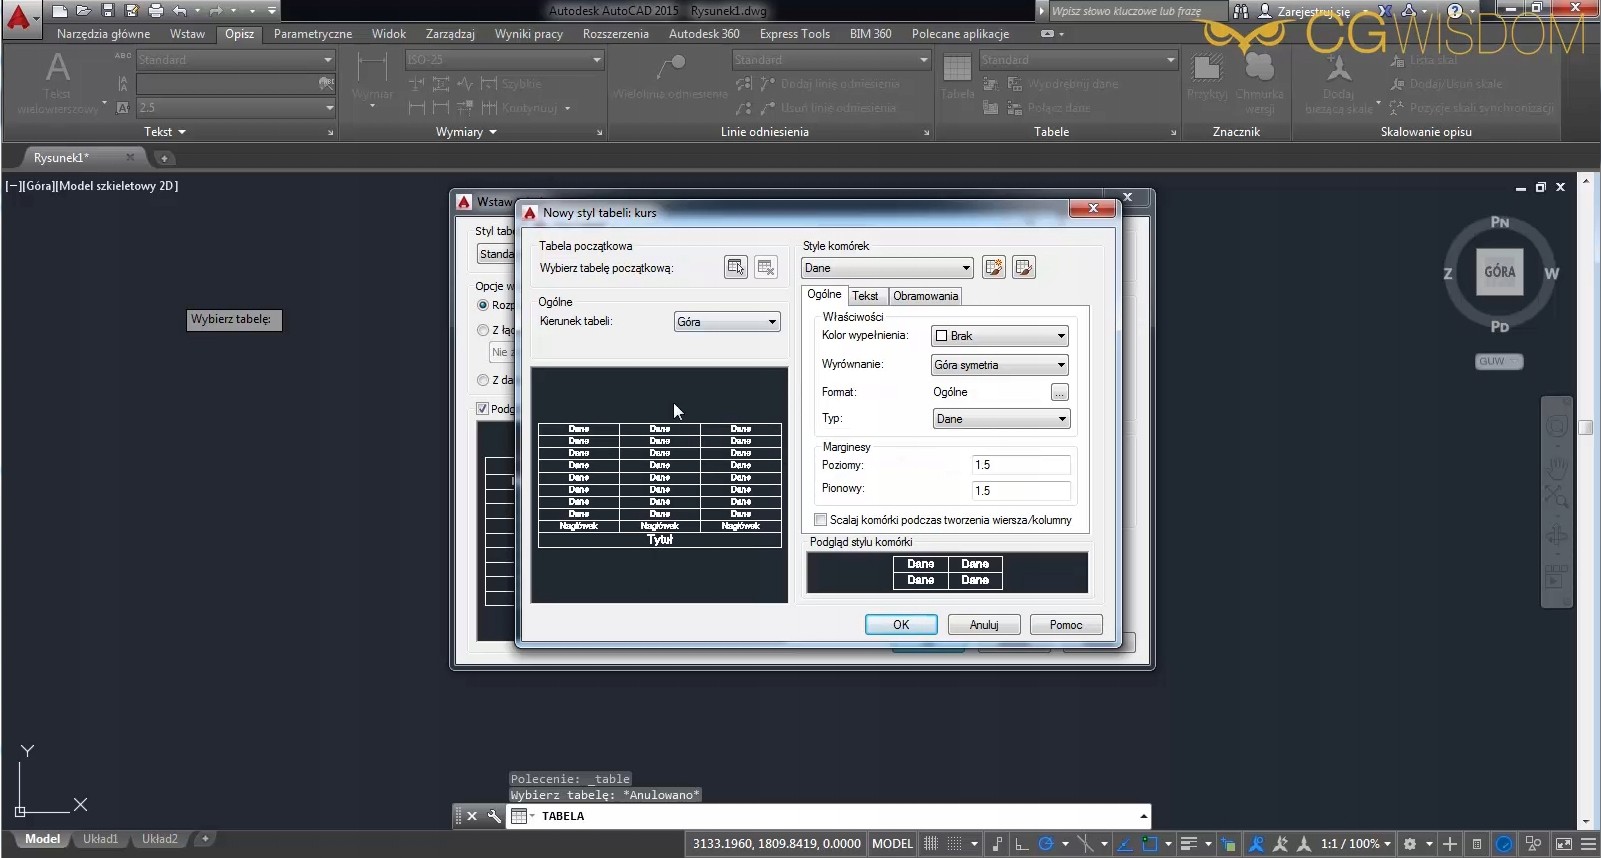Image resolution: width=1601 pixels, height=858 pixels.
Task: Enable merge cells on row/column creation checkbox
Action: click(821, 520)
